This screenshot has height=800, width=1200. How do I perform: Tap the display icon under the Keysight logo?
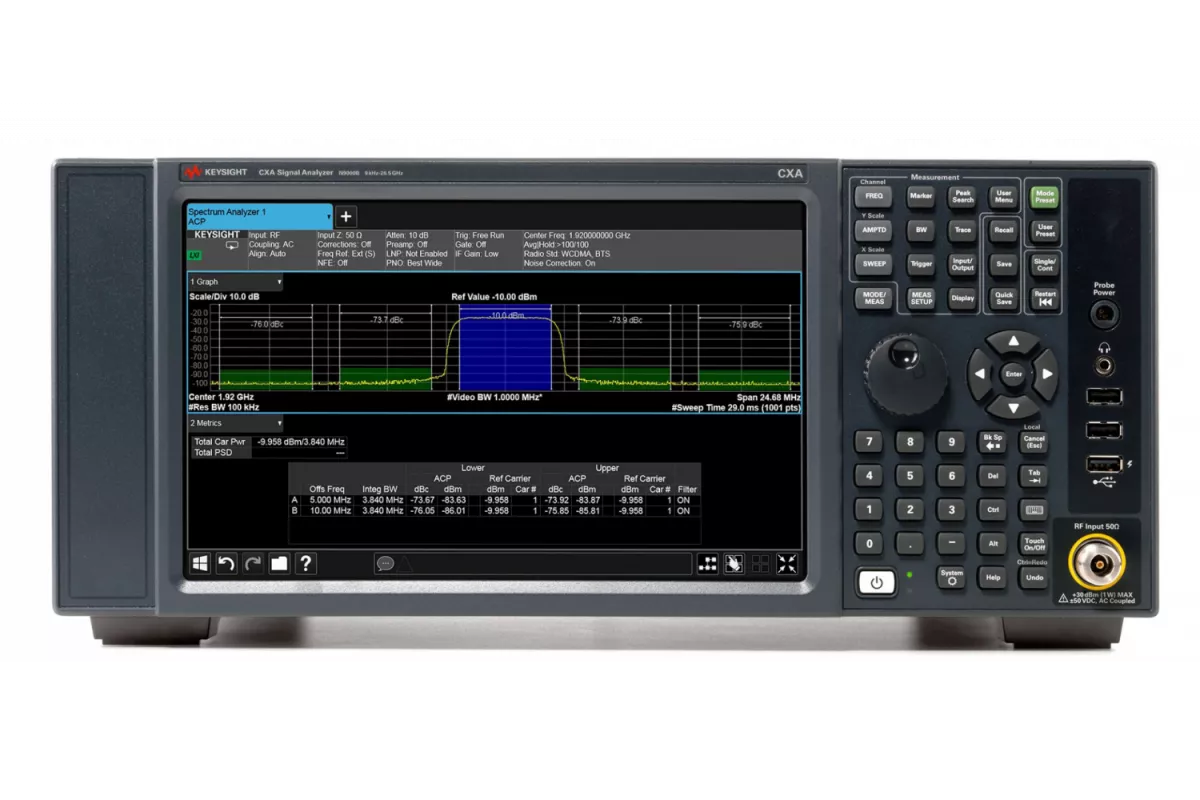click(x=232, y=245)
